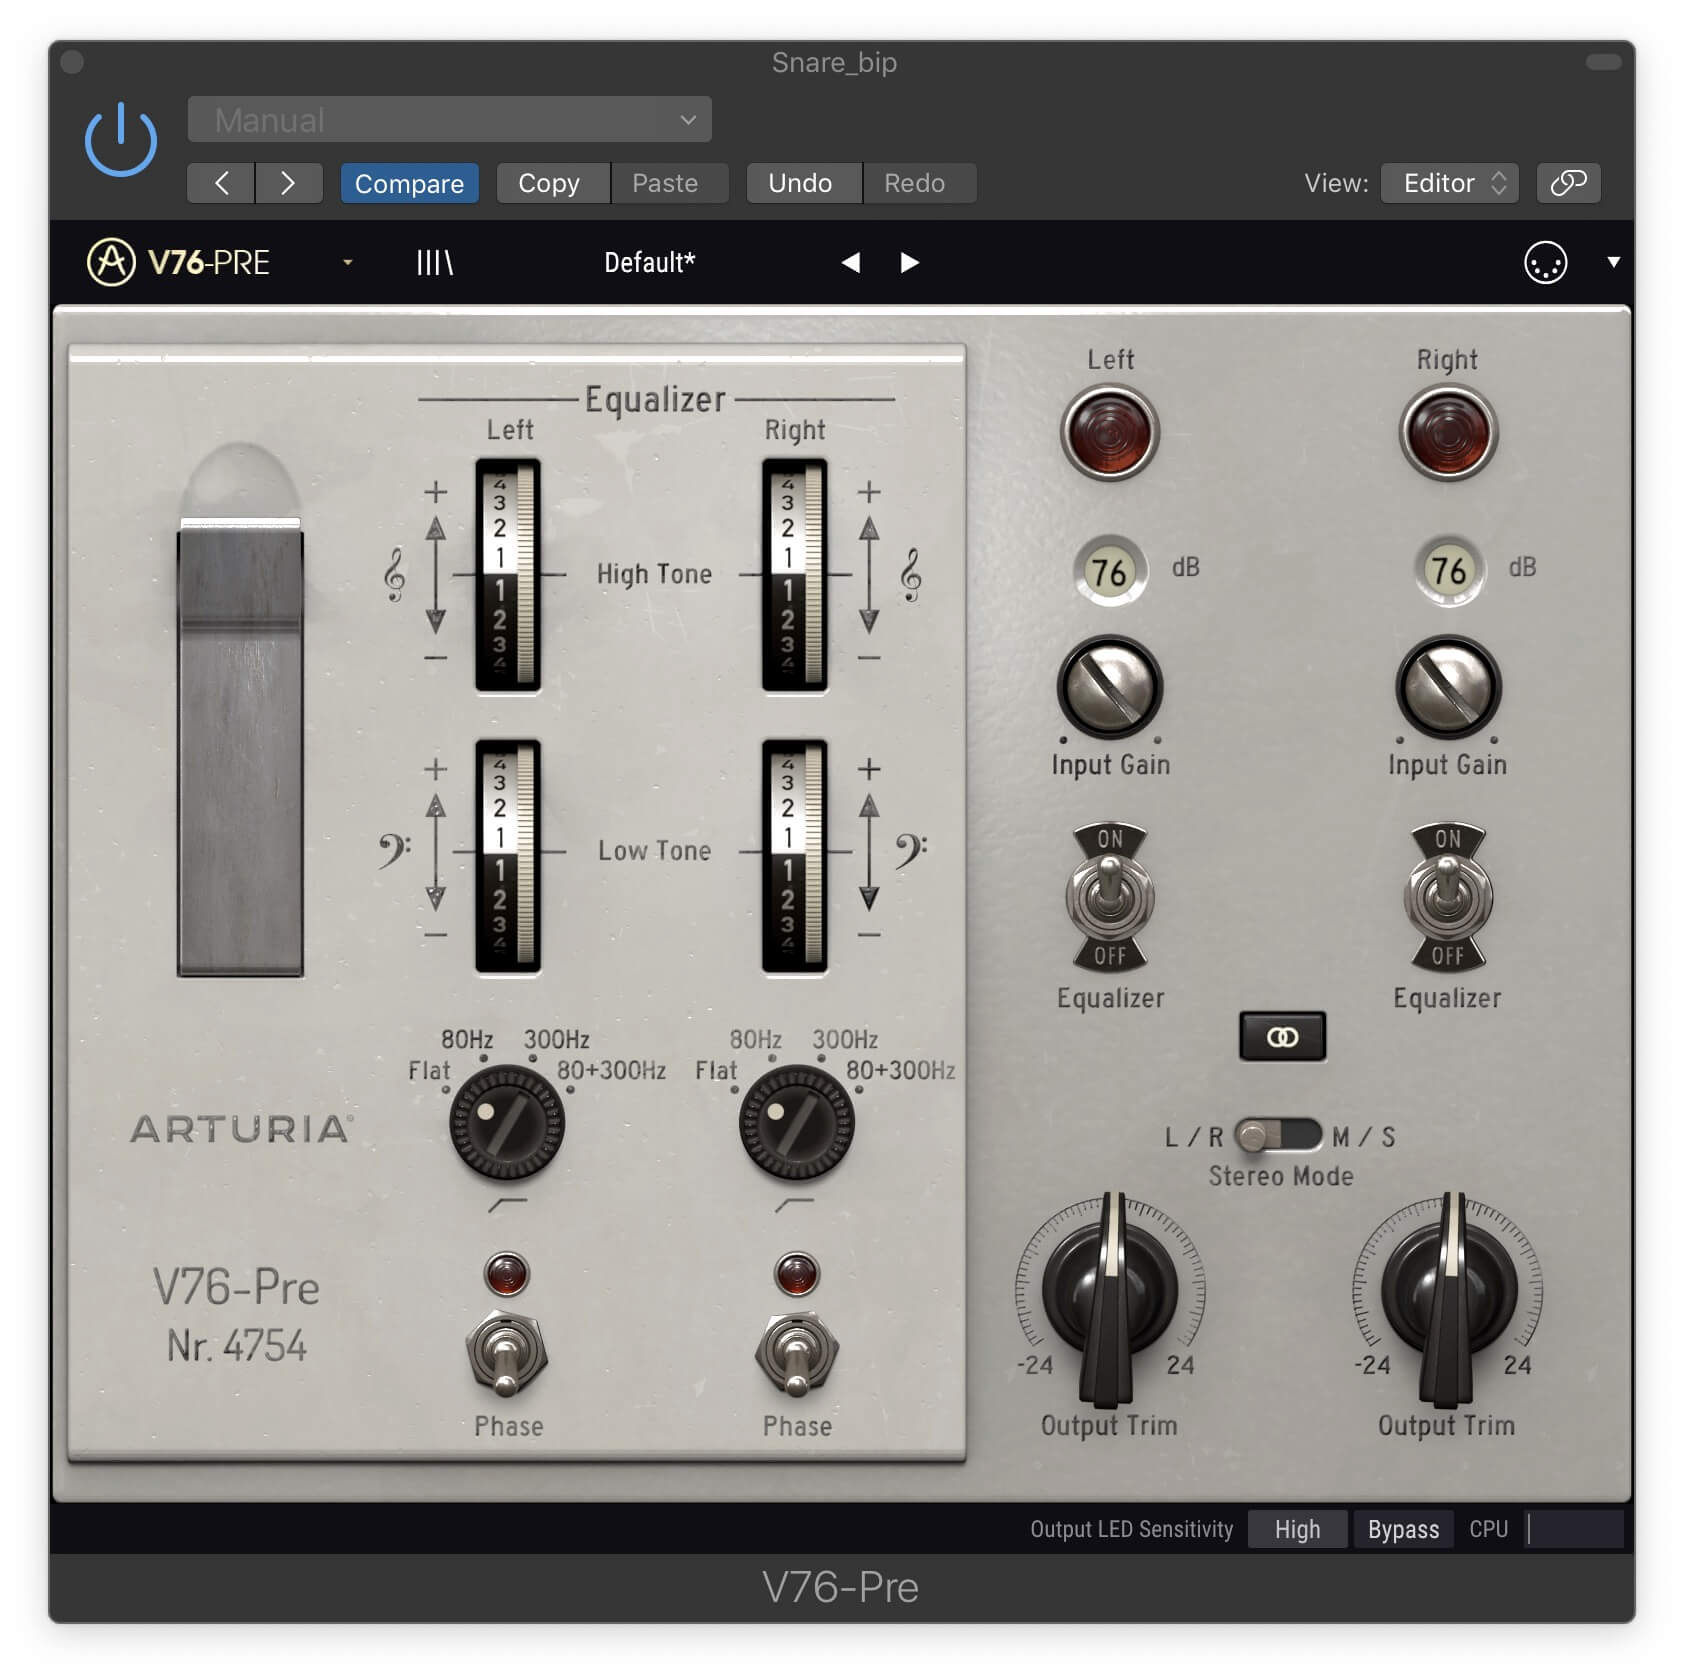Screen dimensions: 1684x1680
Task: Flip the left Phase toggle switch
Action: pyautogui.click(x=507, y=1355)
